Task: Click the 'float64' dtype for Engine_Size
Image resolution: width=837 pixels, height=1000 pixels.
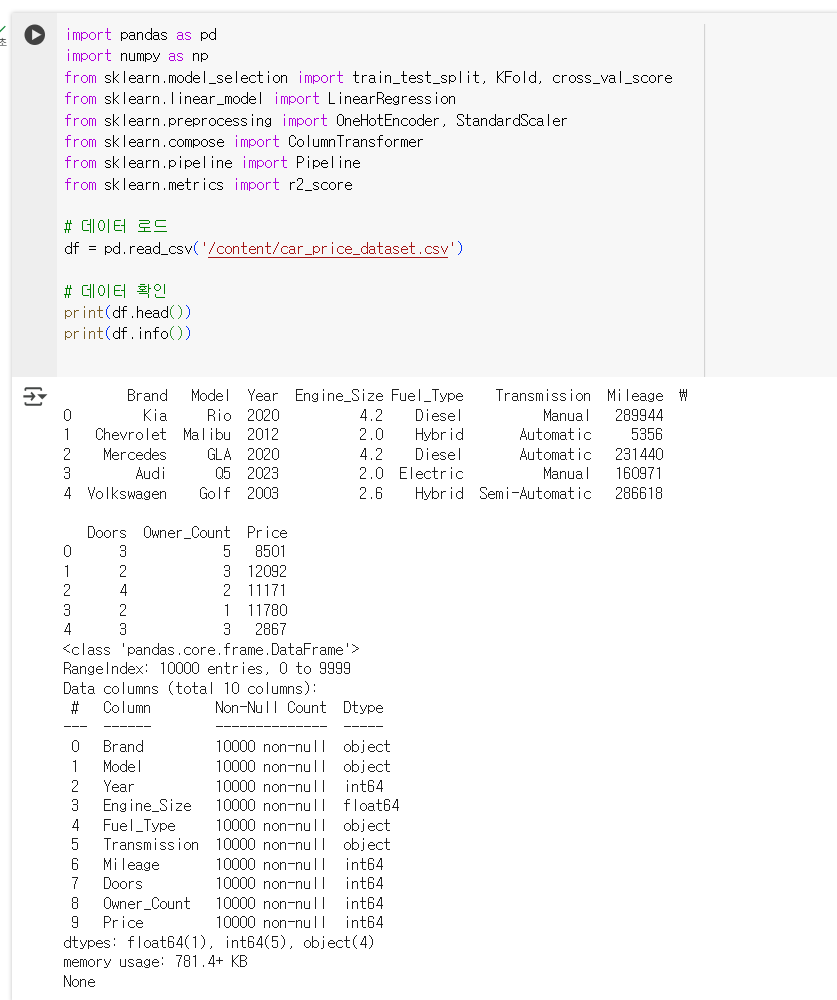Action: coord(371,805)
